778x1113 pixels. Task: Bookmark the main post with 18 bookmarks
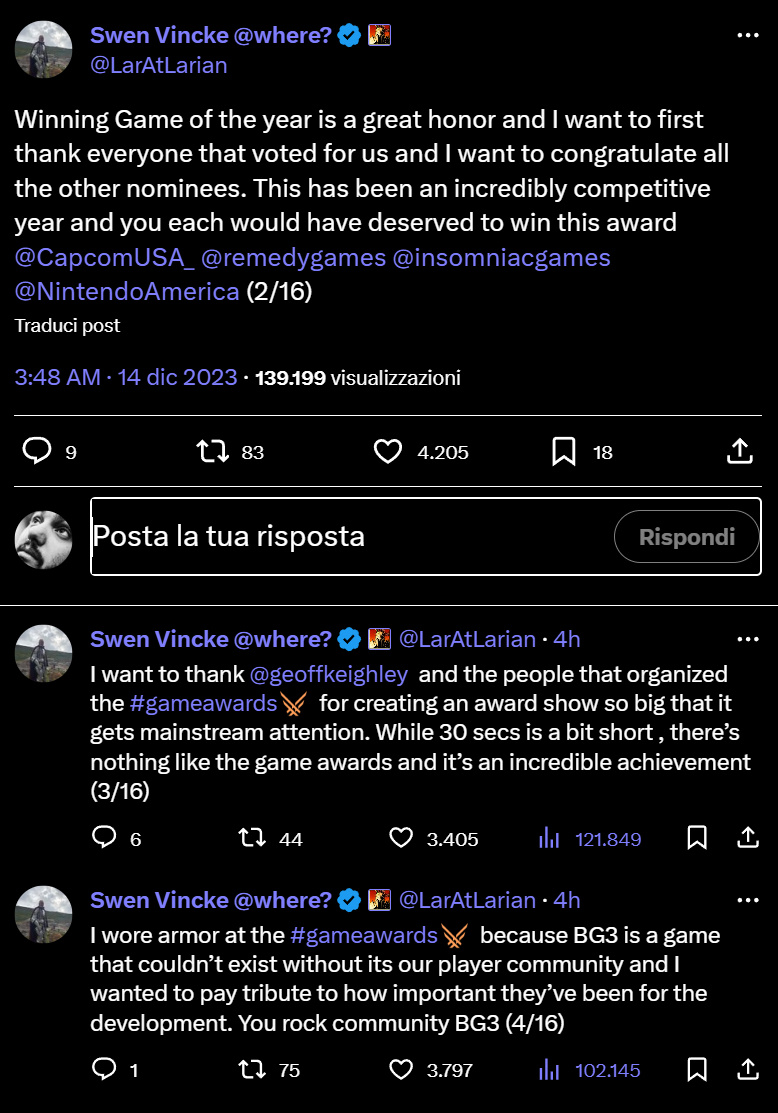point(564,452)
